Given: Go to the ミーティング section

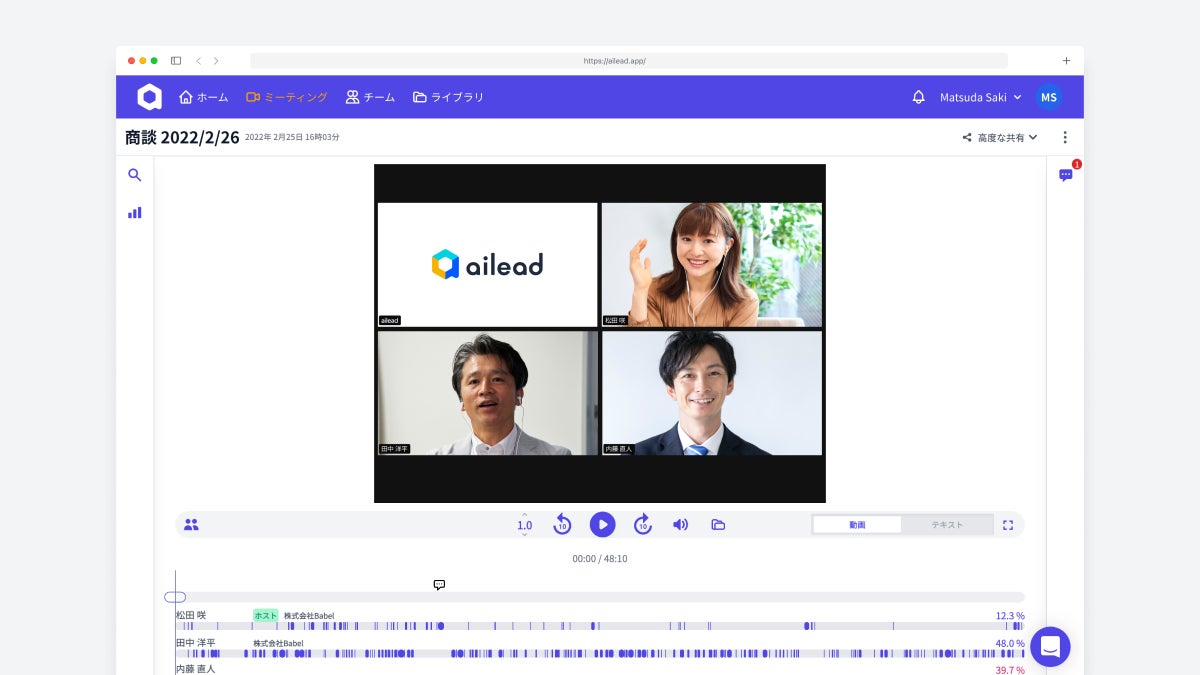Looking at the screenshot, I should [x=287, y=97].
